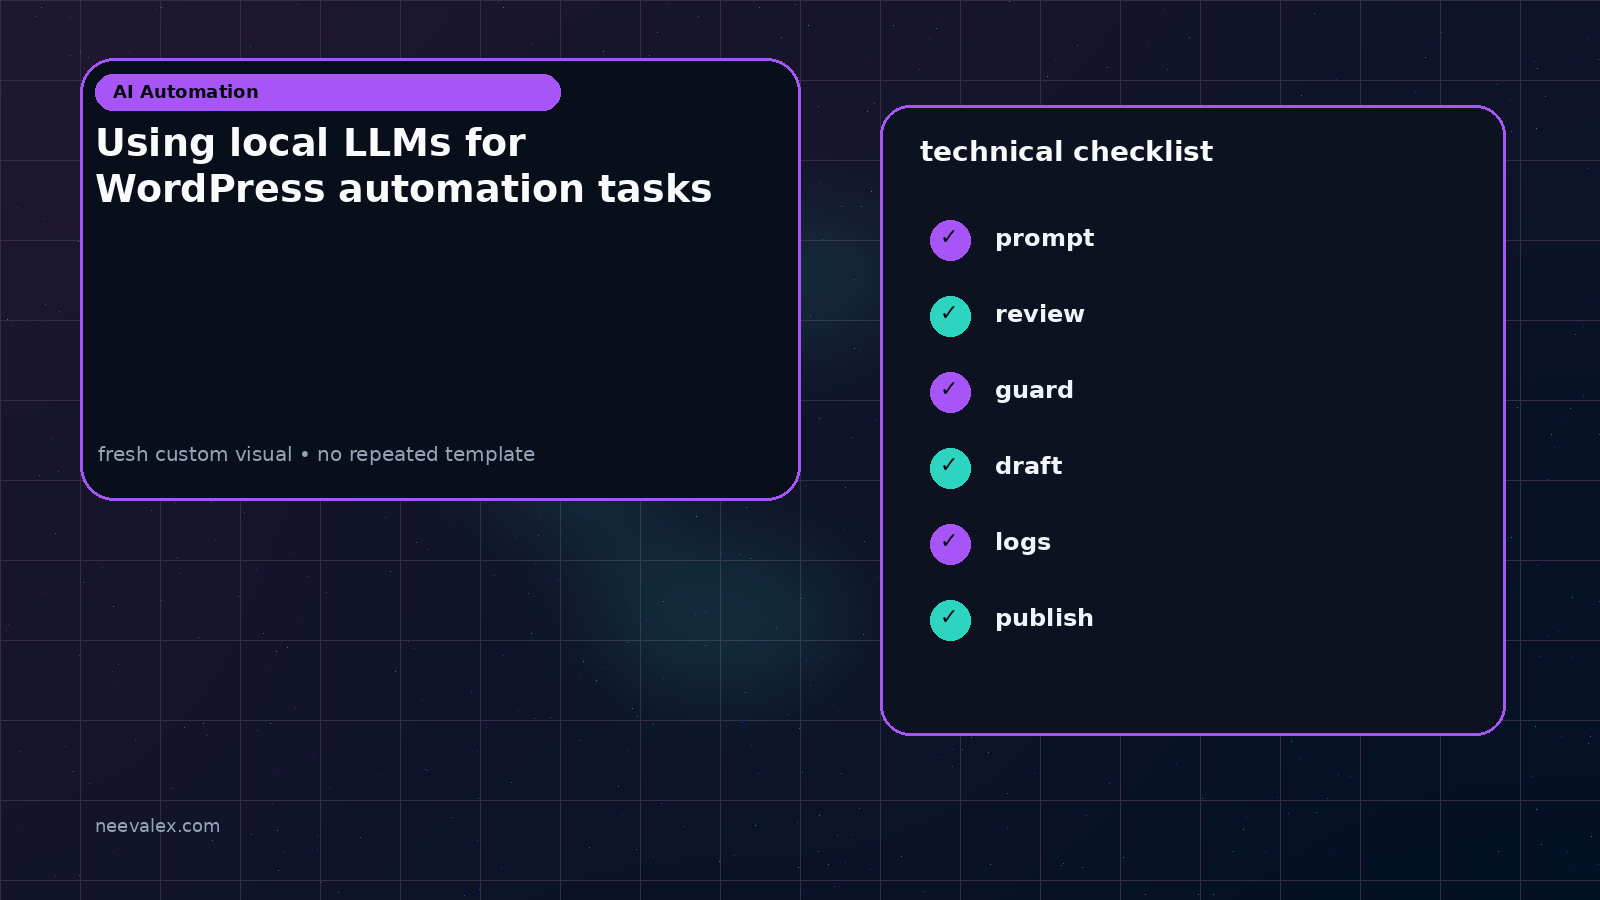Click the teal checkmark beside draft

(x=950, y=468)
